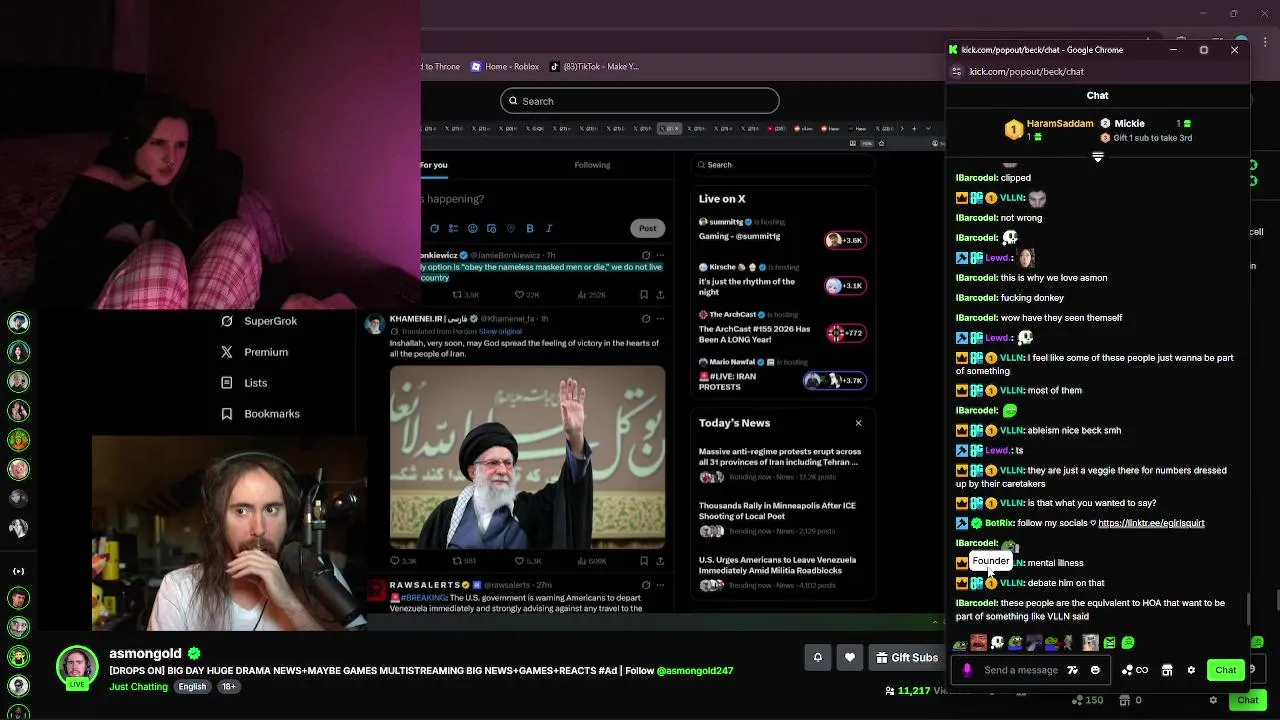This screenshot has width=1280, height=720.
Task: Click the schedule post icon in composer
Action: pos(492,228)
